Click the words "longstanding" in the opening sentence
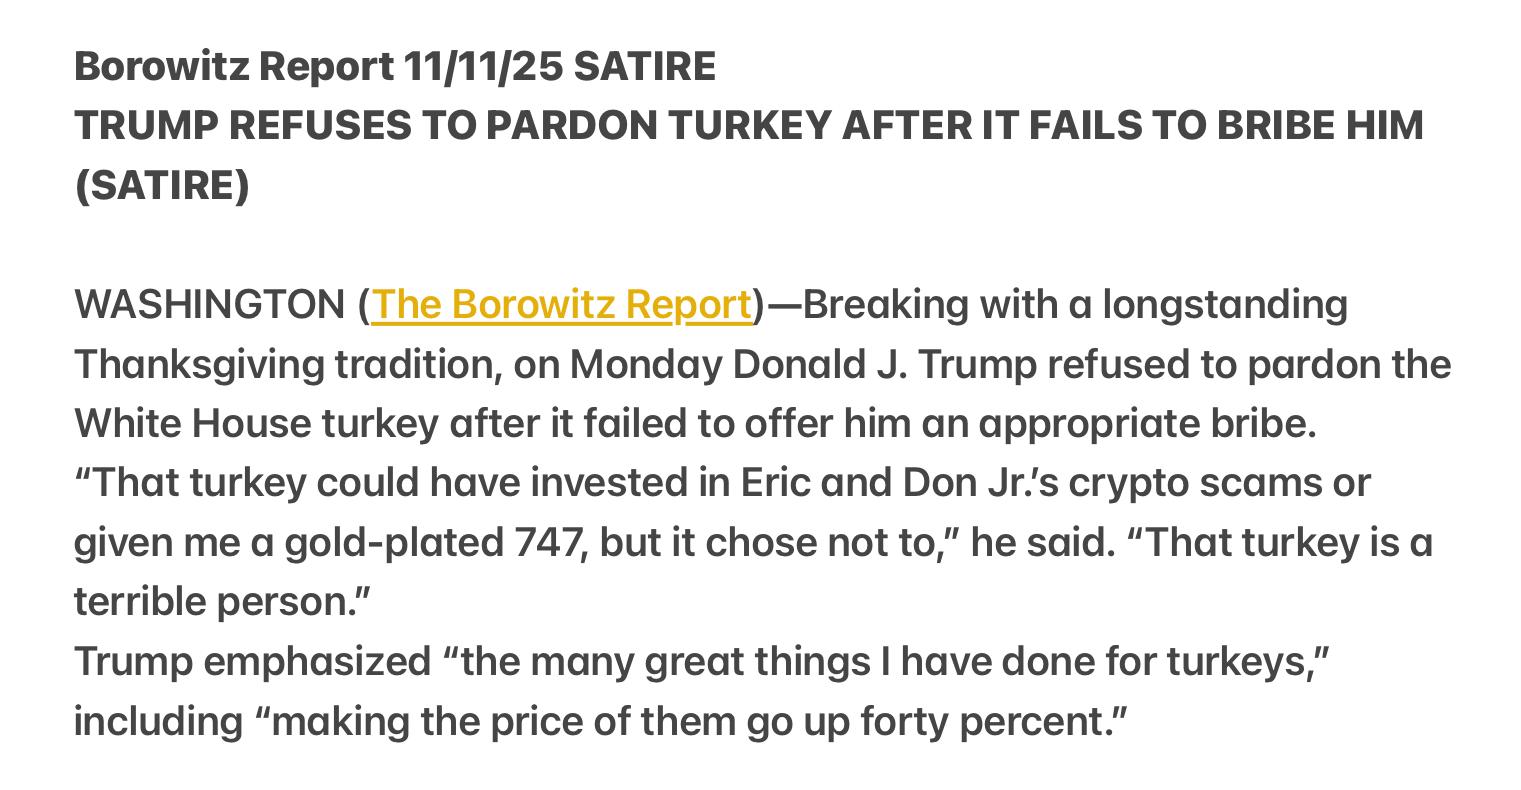Image resolution: width=1521 pixels, height=790 pixels. [1224, 304]
